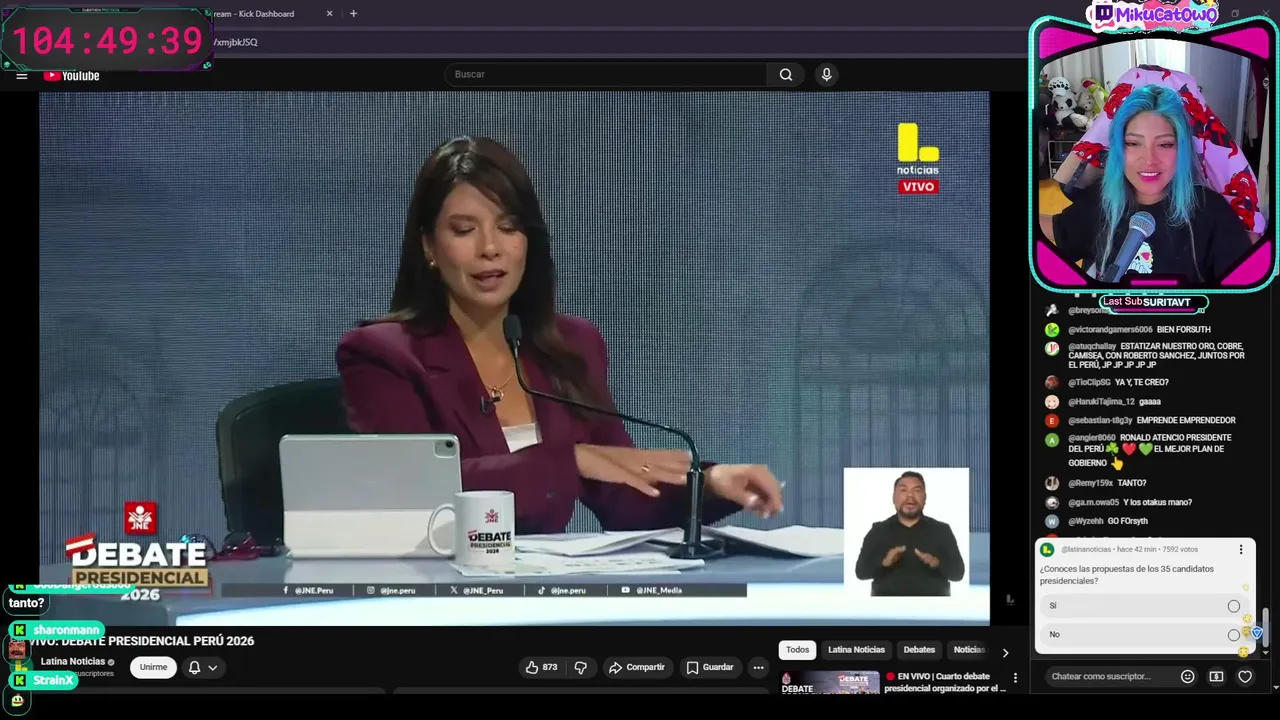The width and height of the screenshot is (1280, 720).
Task: Click the Guardar save button
Action: [x=710, y=667]
